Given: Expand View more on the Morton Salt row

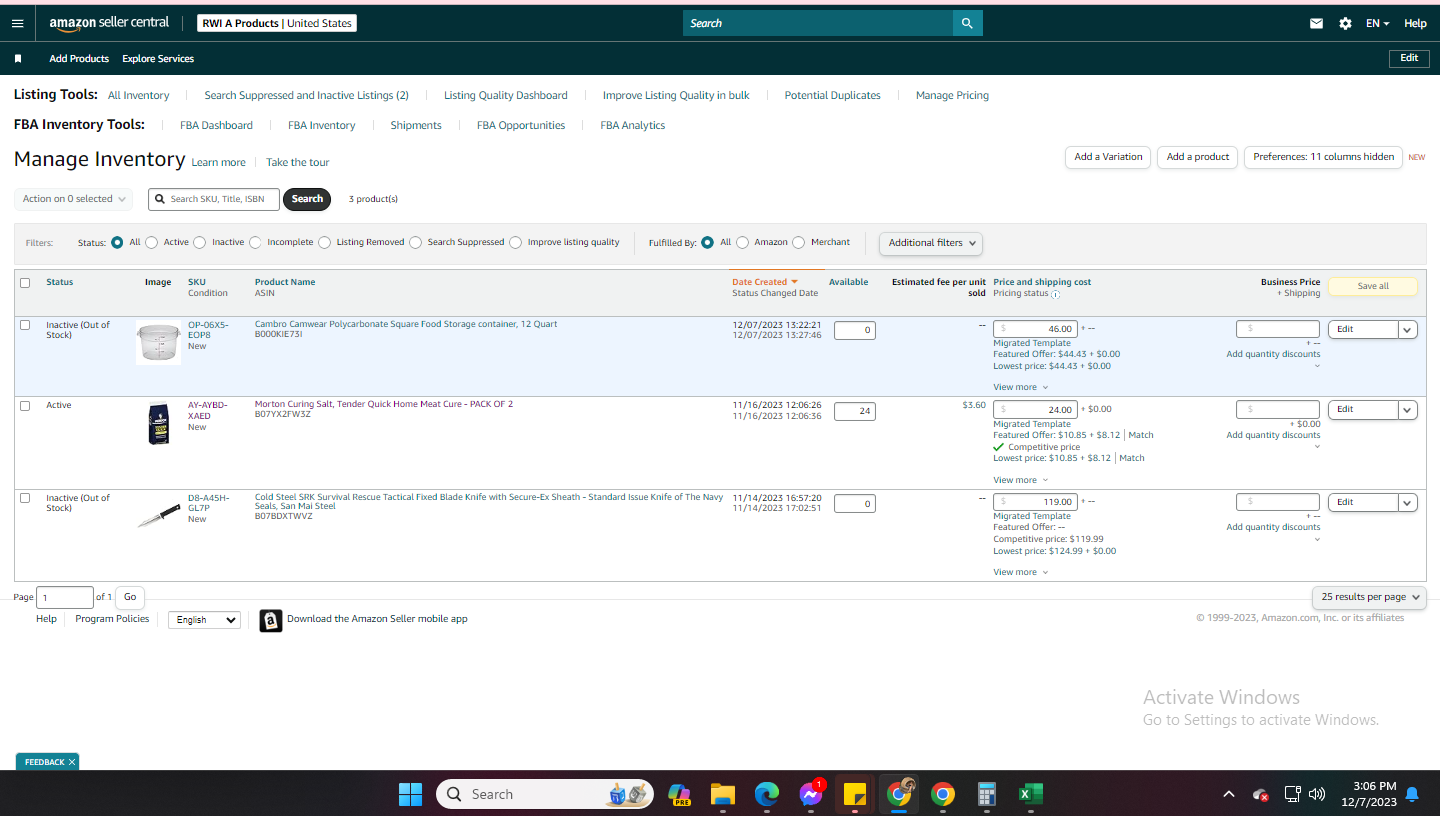Looking at the screenshot, I should (x=1020, y=480).
